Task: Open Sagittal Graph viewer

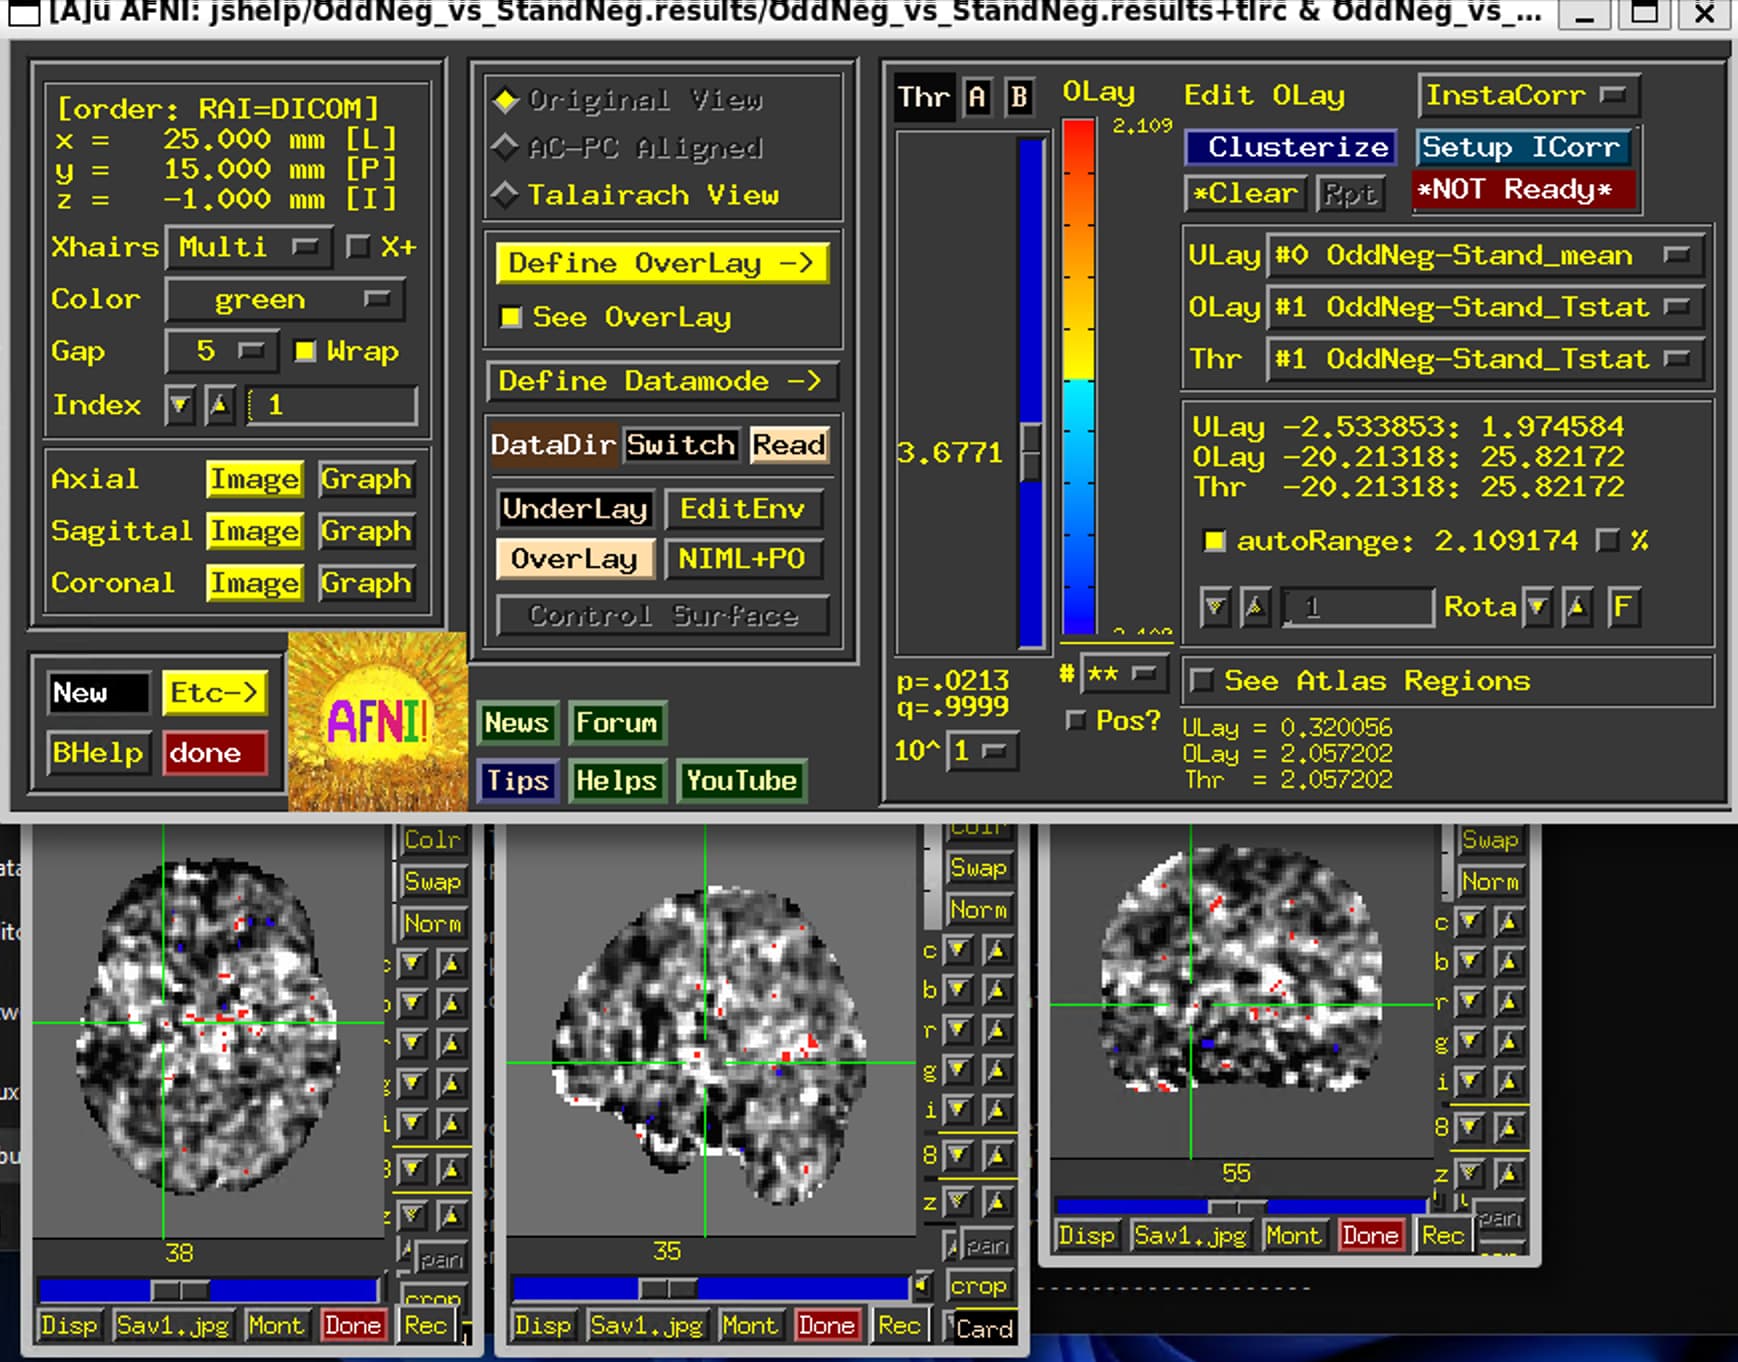Action: [366, 532]
